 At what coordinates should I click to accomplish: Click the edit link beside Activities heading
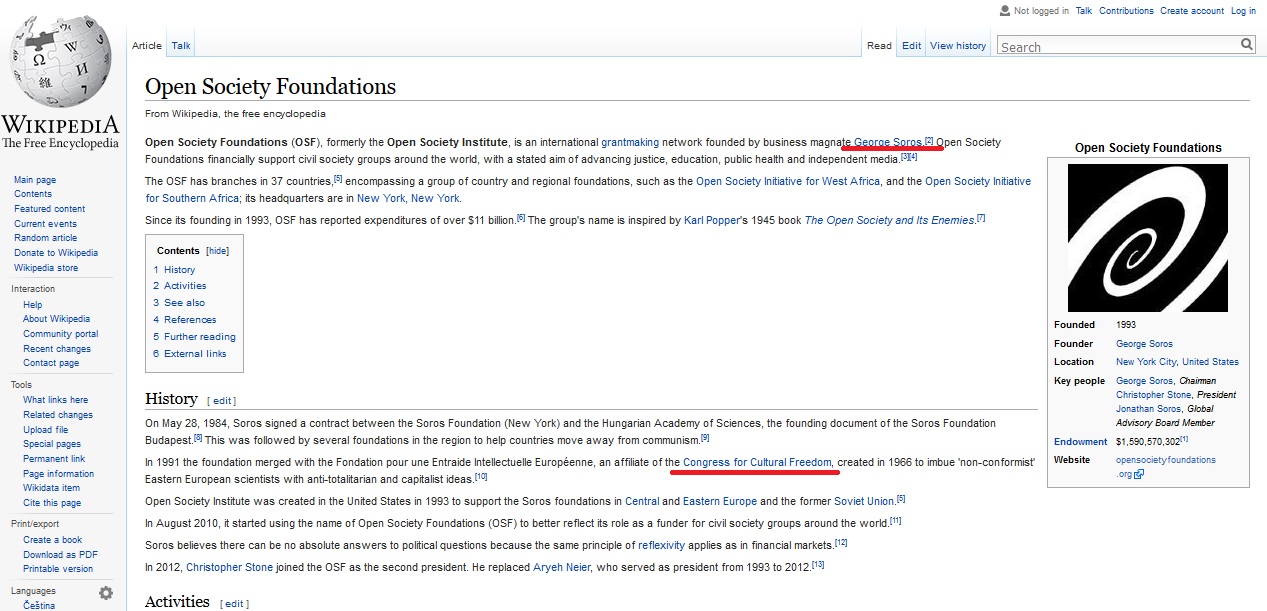(234, 604)
